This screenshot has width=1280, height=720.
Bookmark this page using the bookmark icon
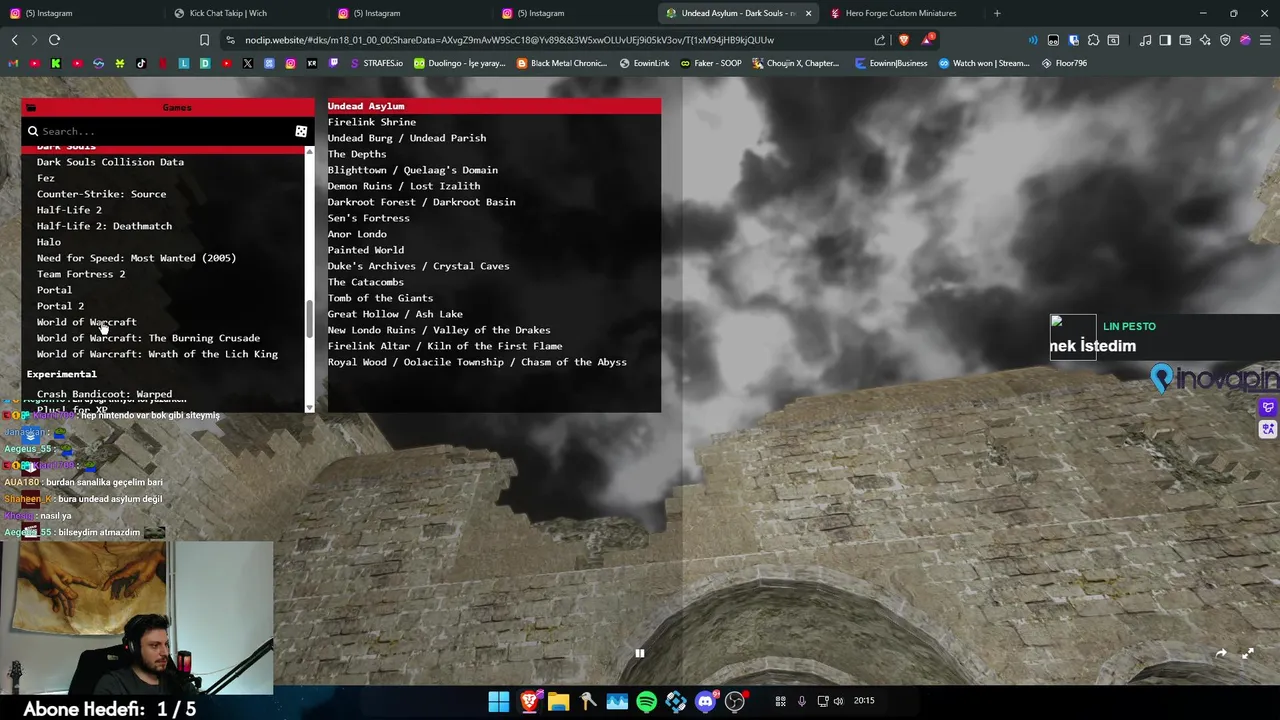click(x=204, y=40)
